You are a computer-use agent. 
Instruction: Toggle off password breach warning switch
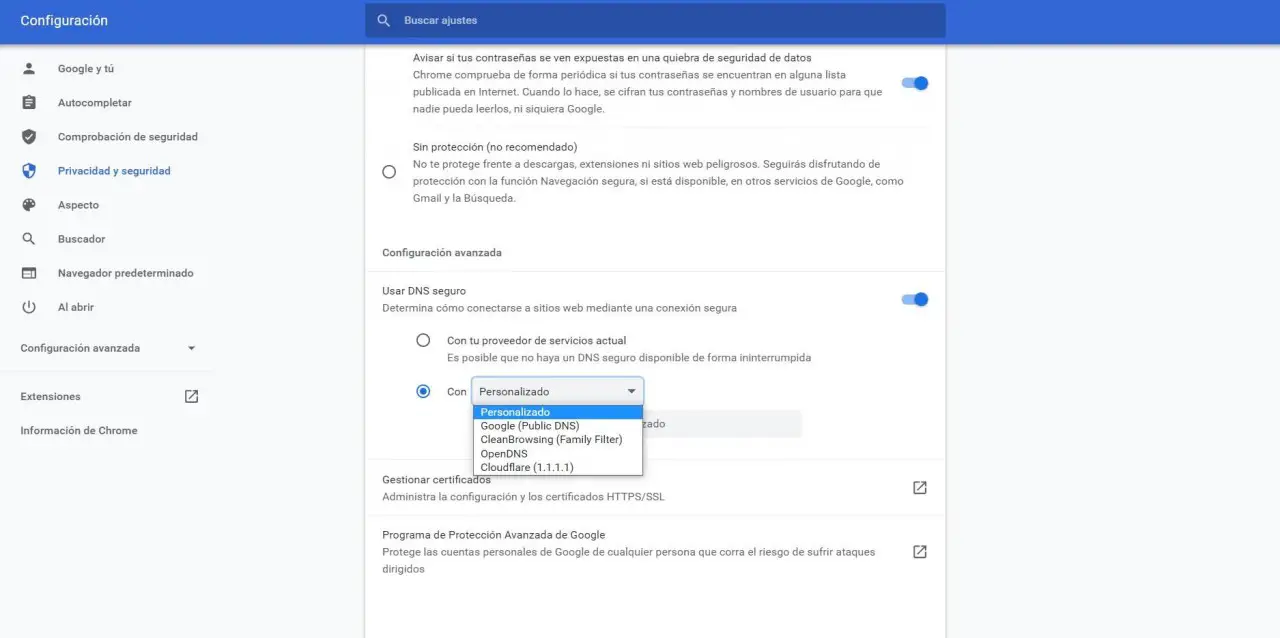(915, 83)
